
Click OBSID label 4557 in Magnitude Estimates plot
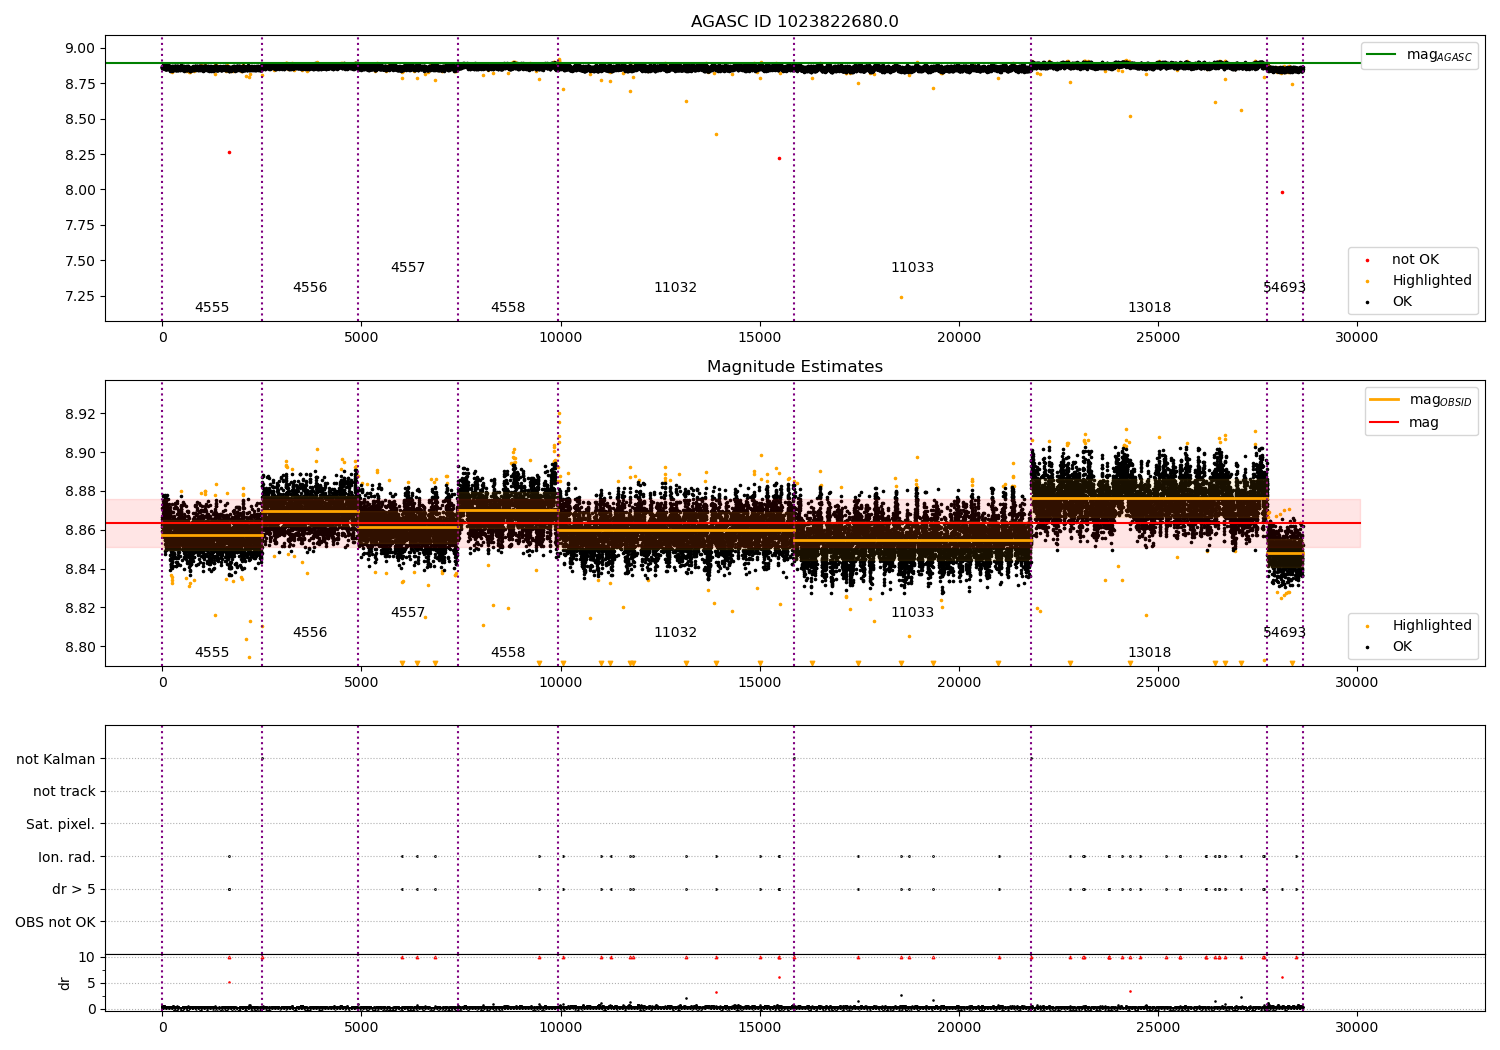coord(408,613)
